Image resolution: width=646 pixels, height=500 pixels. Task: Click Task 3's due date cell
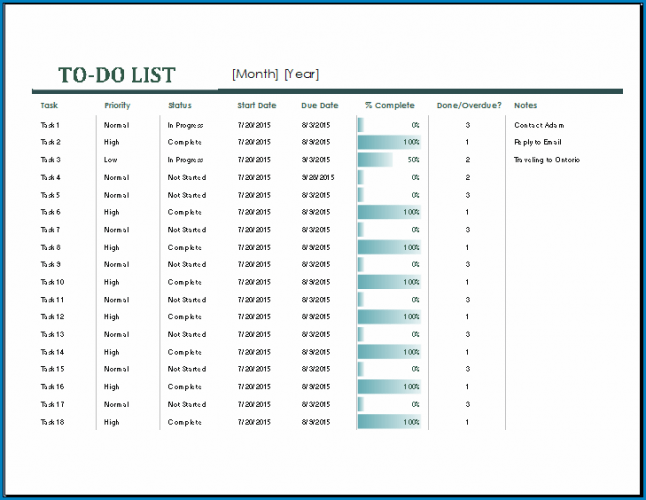pyautogui.click(x=316, y=160)
